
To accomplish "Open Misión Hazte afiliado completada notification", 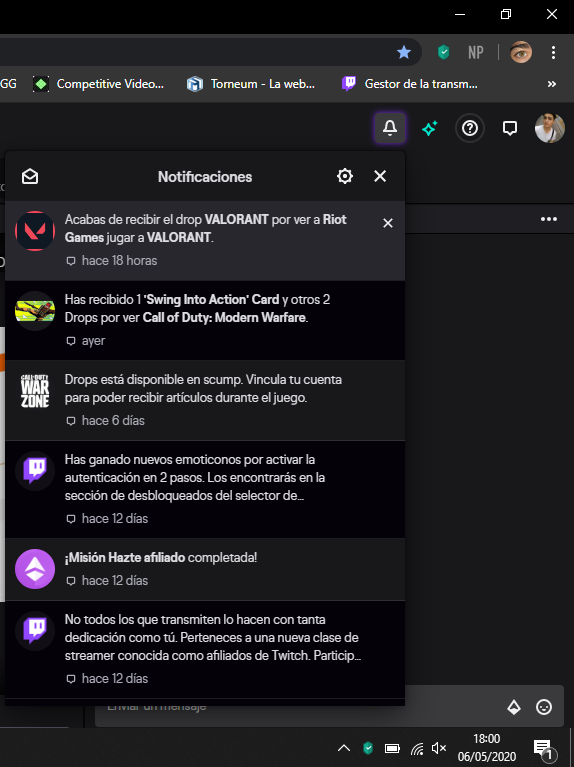I will click(x=205, y=569).
